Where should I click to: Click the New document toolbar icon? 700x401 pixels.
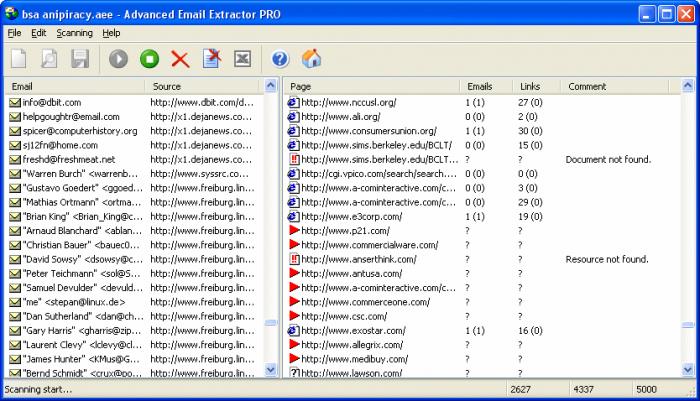click(x=20, y=59)
